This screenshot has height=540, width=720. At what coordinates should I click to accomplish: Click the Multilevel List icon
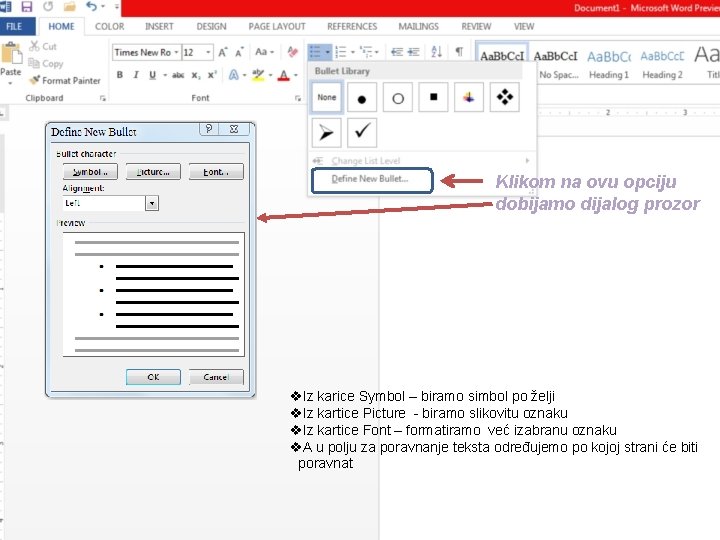pos(366,52)
